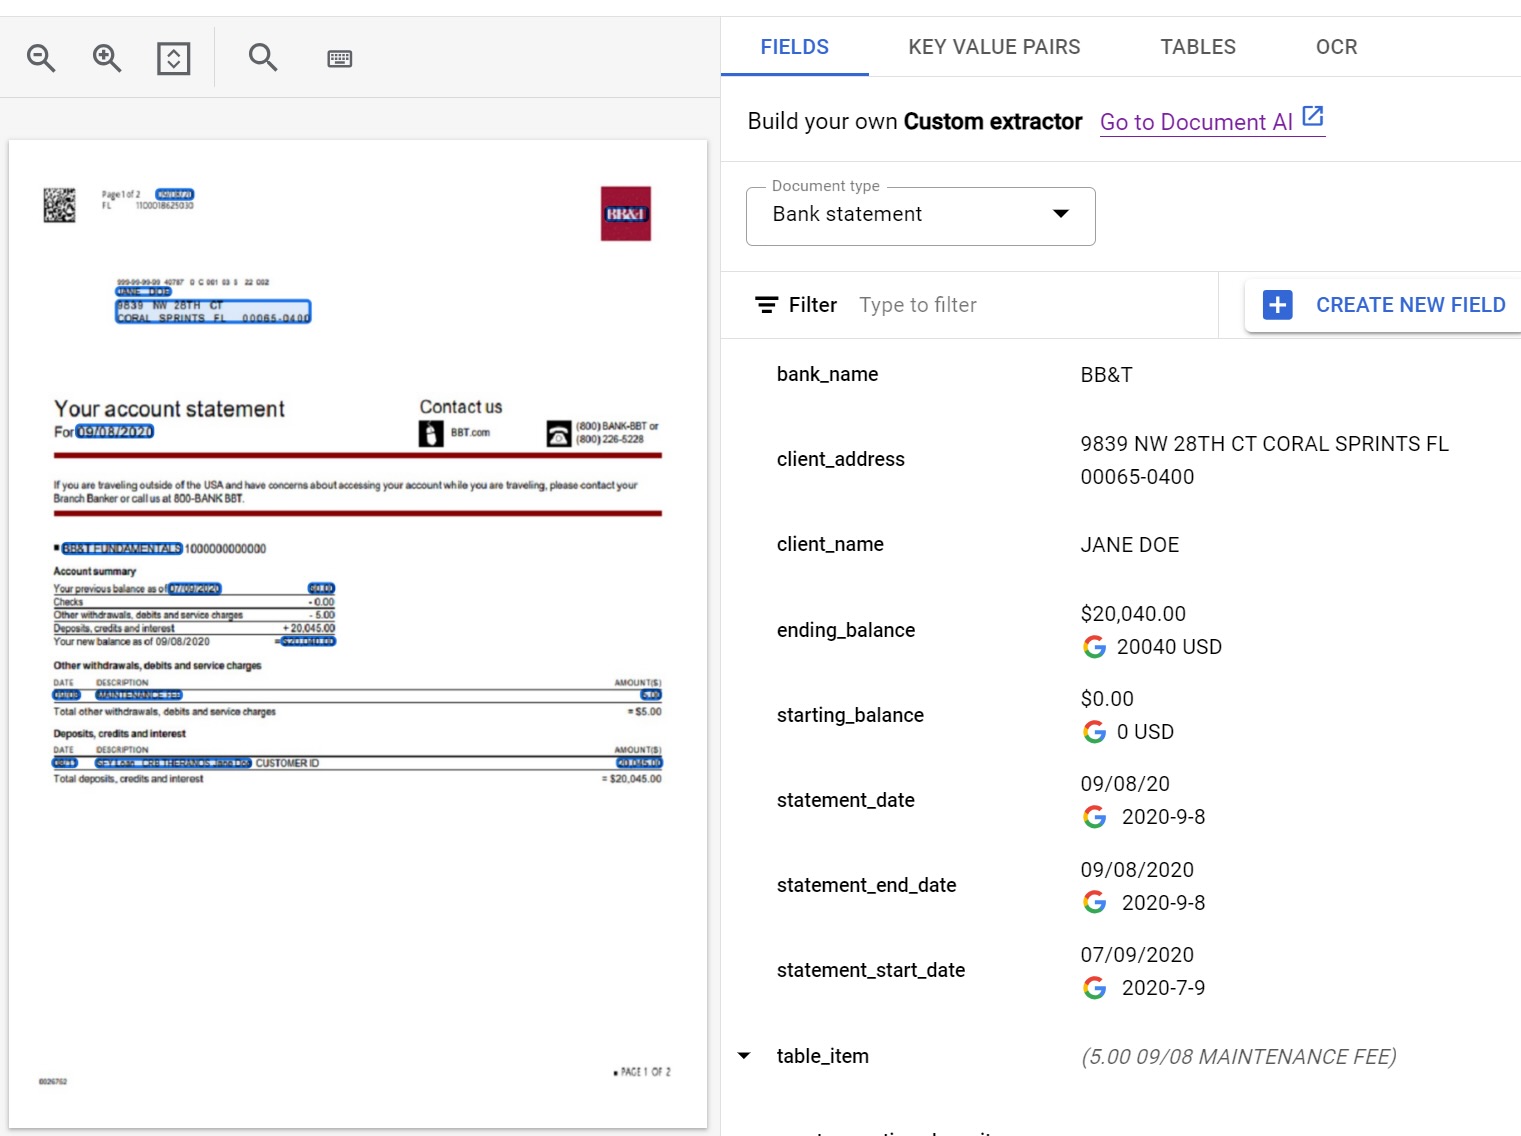Click the search magnifier icon in toolbar
Screen dimensions: 1521x1136
coord(263,57)
